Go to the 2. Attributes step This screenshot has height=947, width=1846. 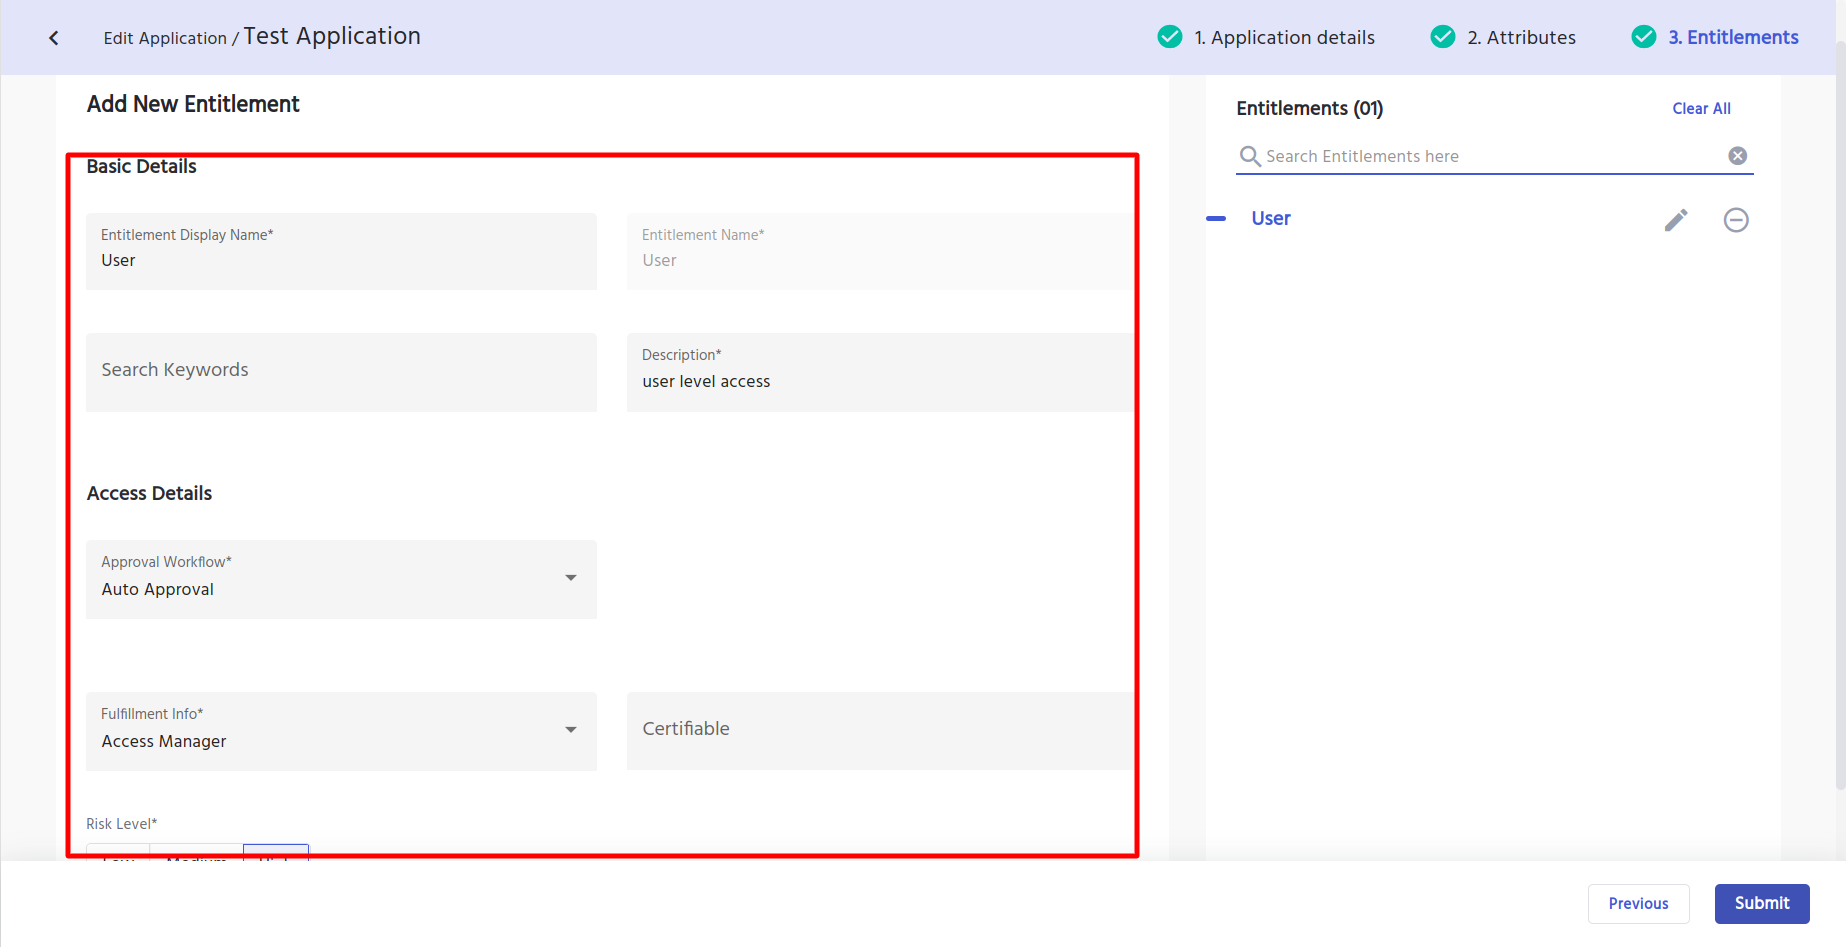[x=1520, y=38]
